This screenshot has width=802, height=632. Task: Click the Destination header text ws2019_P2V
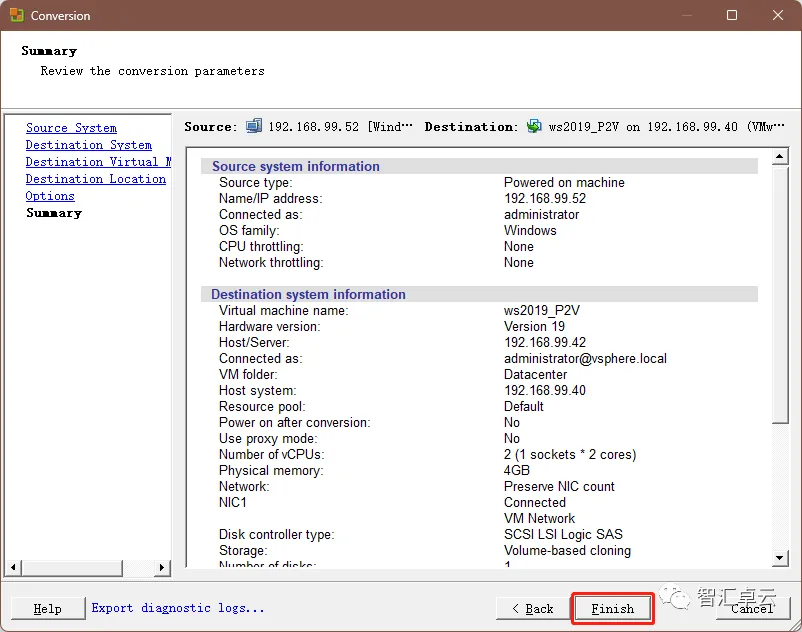584,126
